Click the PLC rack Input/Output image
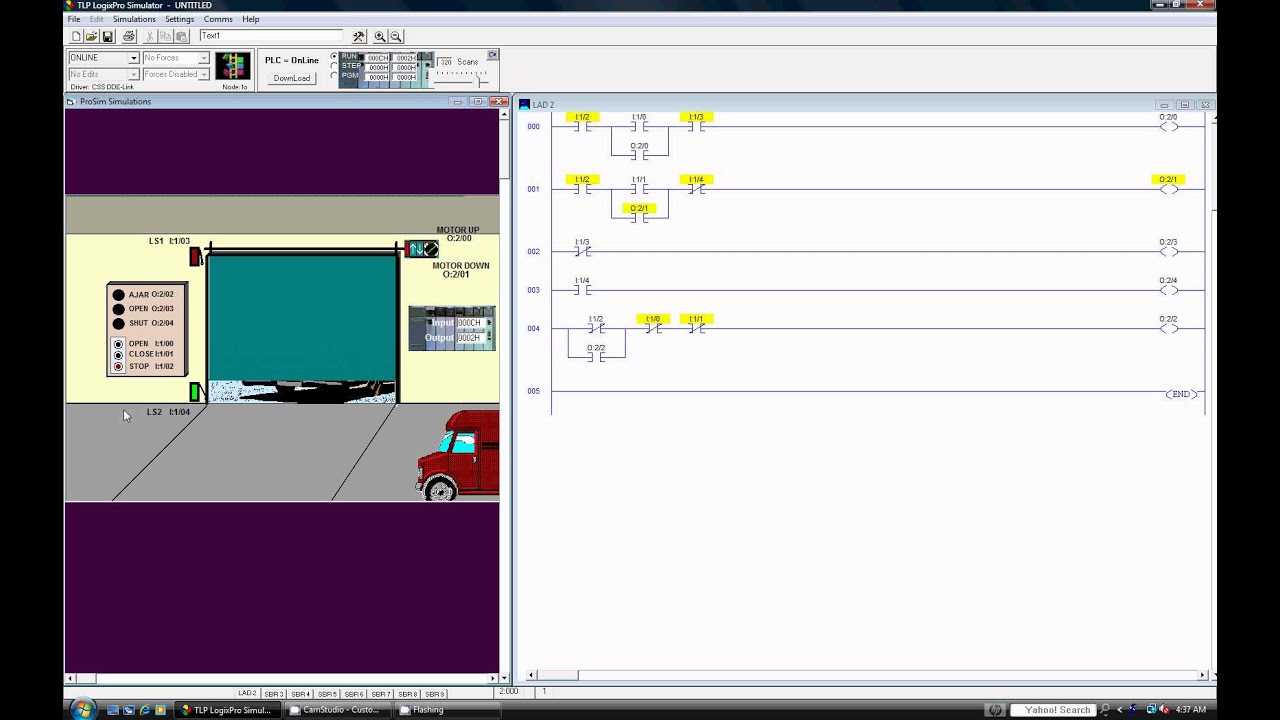Viewport: 1280px width, 720px height. 452,328
